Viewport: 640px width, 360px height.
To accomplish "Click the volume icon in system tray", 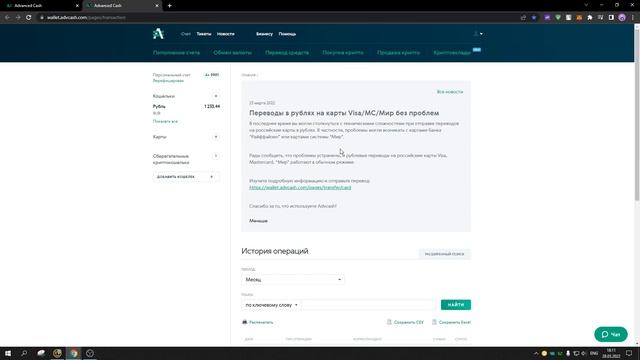I will click(584, 353).
